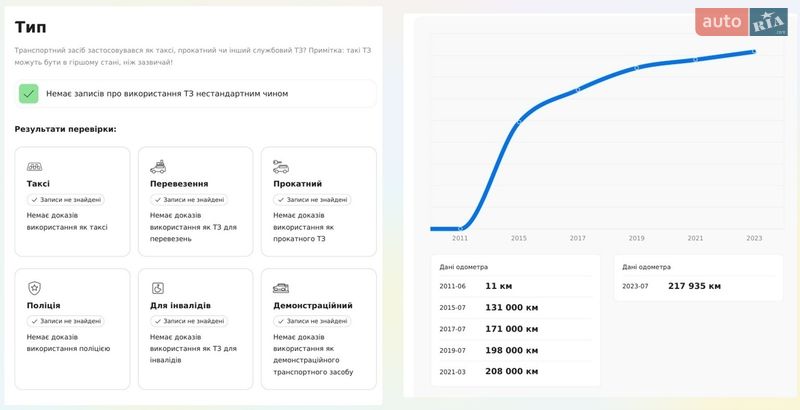Viewport: 800px width, 410px height.
Task: Select the 2015-07 odometer row with 131 000 км
Action: (x=511, y=307)
